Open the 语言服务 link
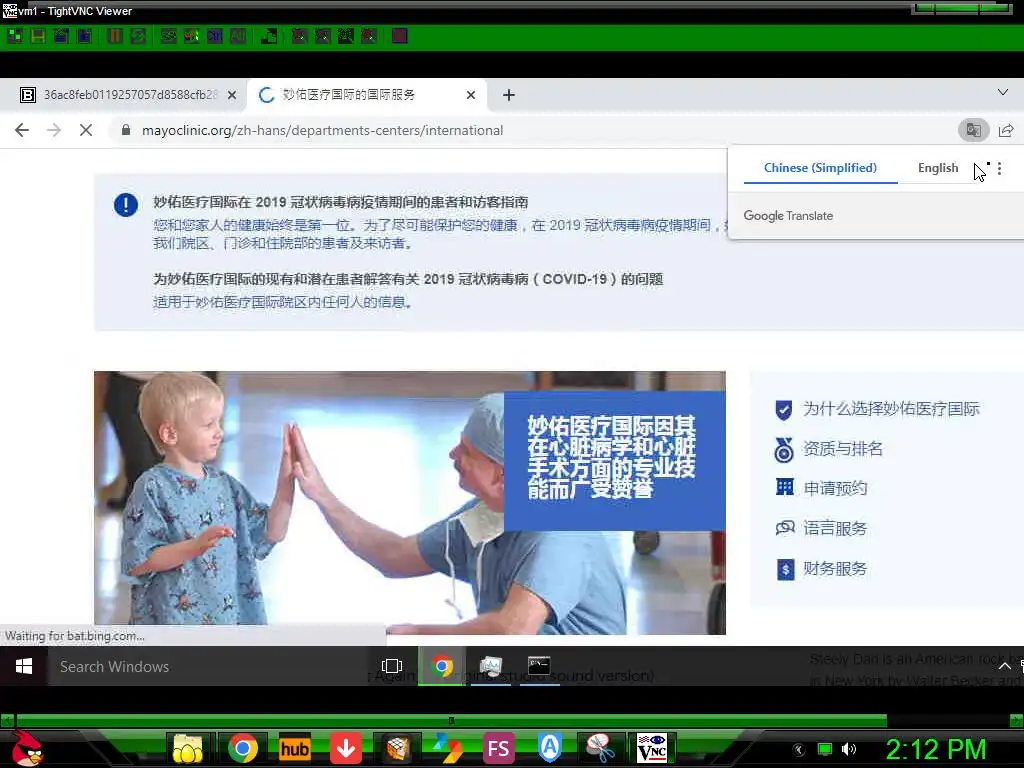Screen dimensions: 1024x768 835,528
